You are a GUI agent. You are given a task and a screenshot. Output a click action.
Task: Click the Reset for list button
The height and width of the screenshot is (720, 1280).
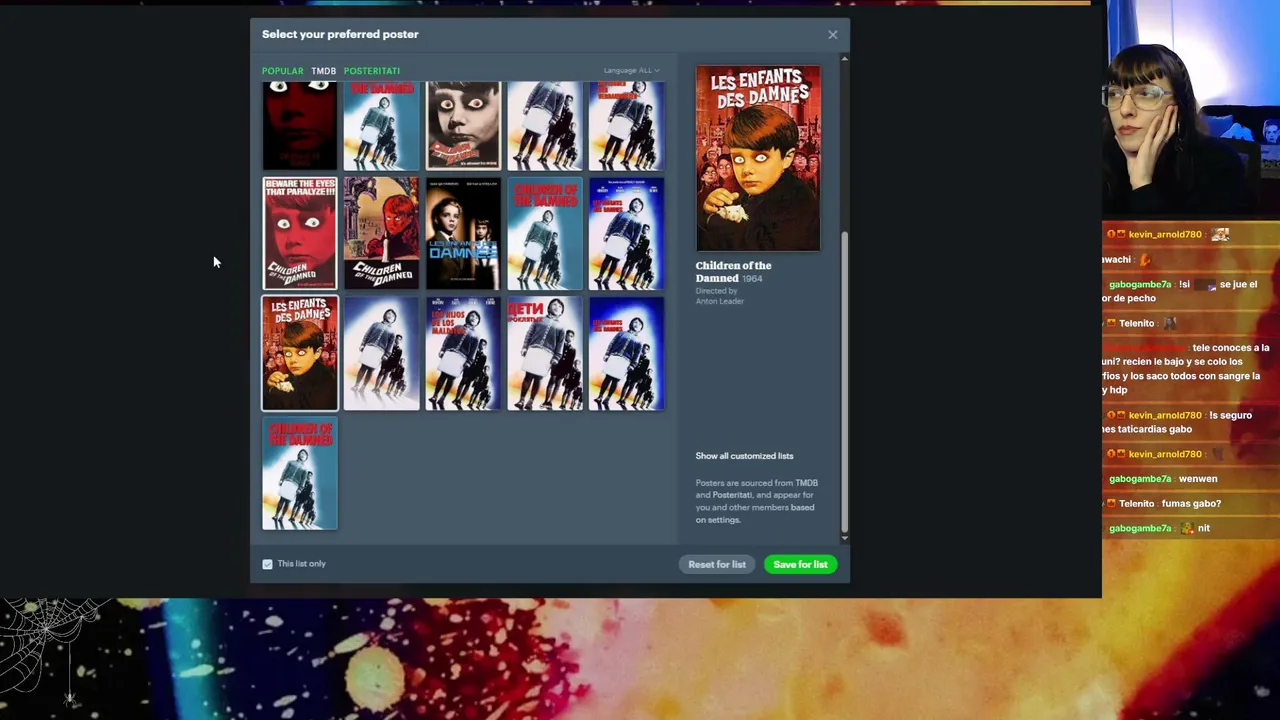pyautogui.click(x=717, y=564)
